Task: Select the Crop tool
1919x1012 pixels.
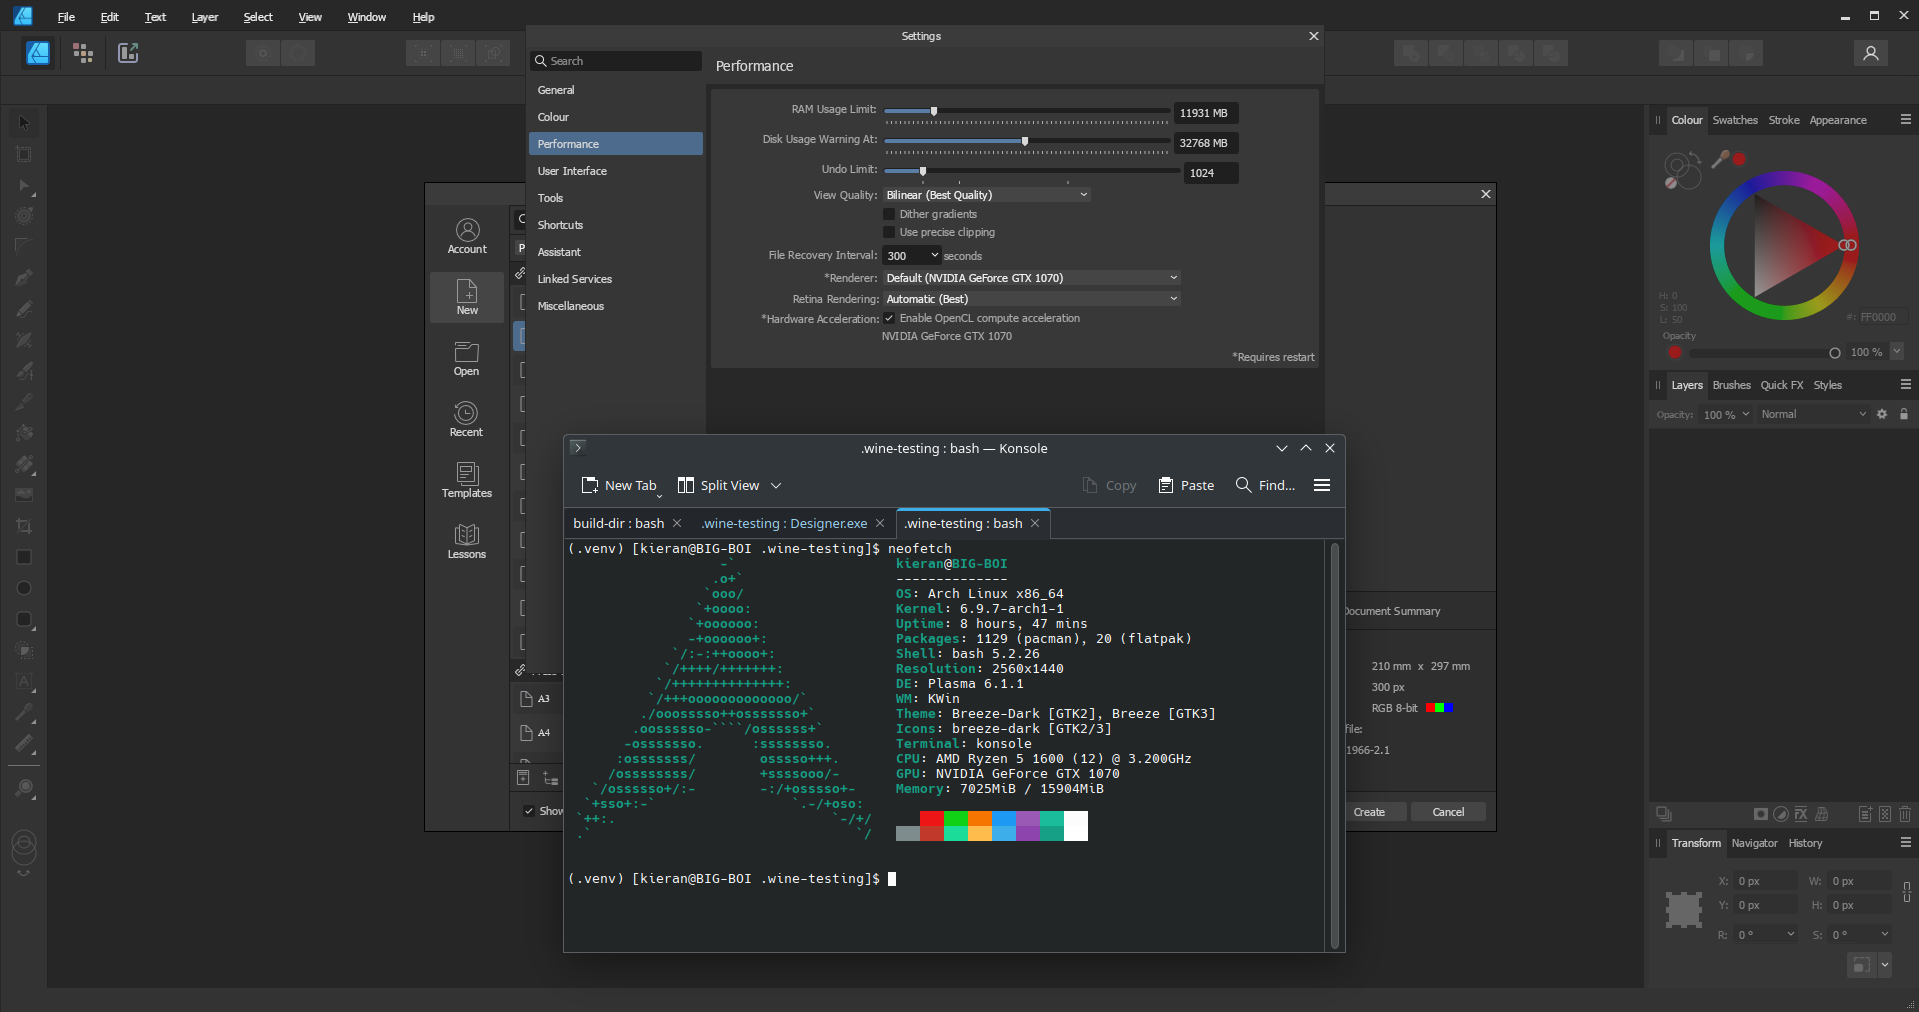Action: coord(24,526)
